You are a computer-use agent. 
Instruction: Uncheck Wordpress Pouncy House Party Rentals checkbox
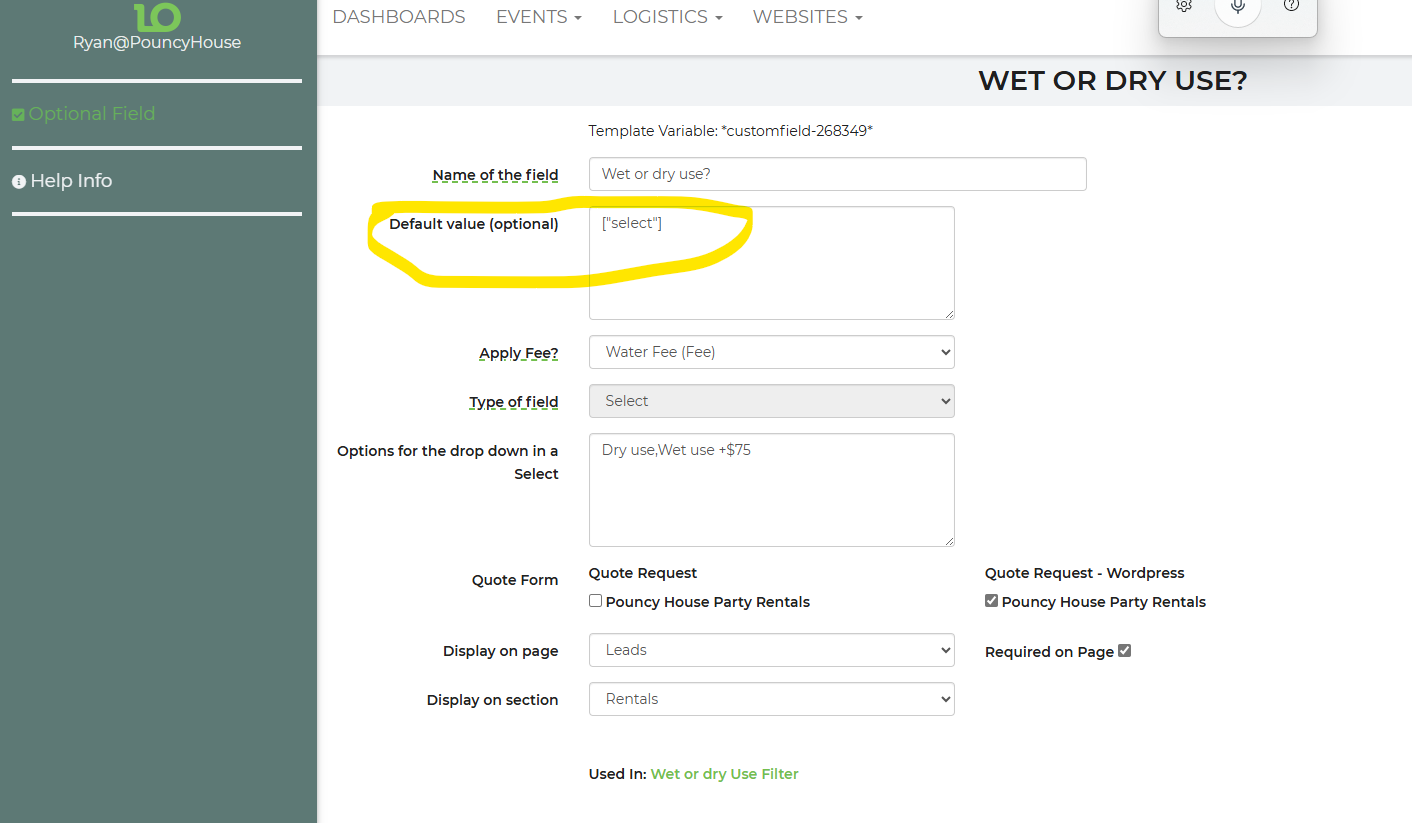991,601
